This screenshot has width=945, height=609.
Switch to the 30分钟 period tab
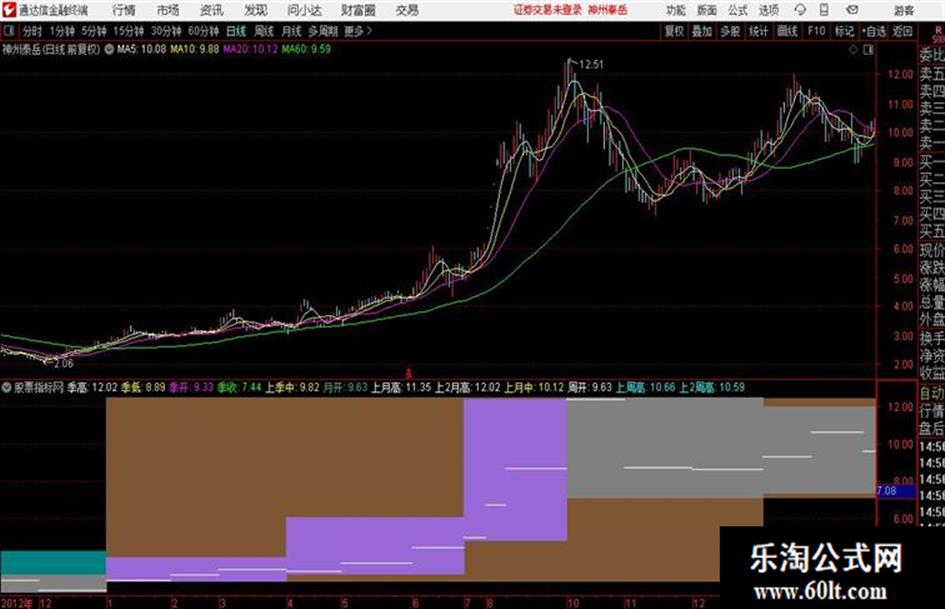pos(166,31)
